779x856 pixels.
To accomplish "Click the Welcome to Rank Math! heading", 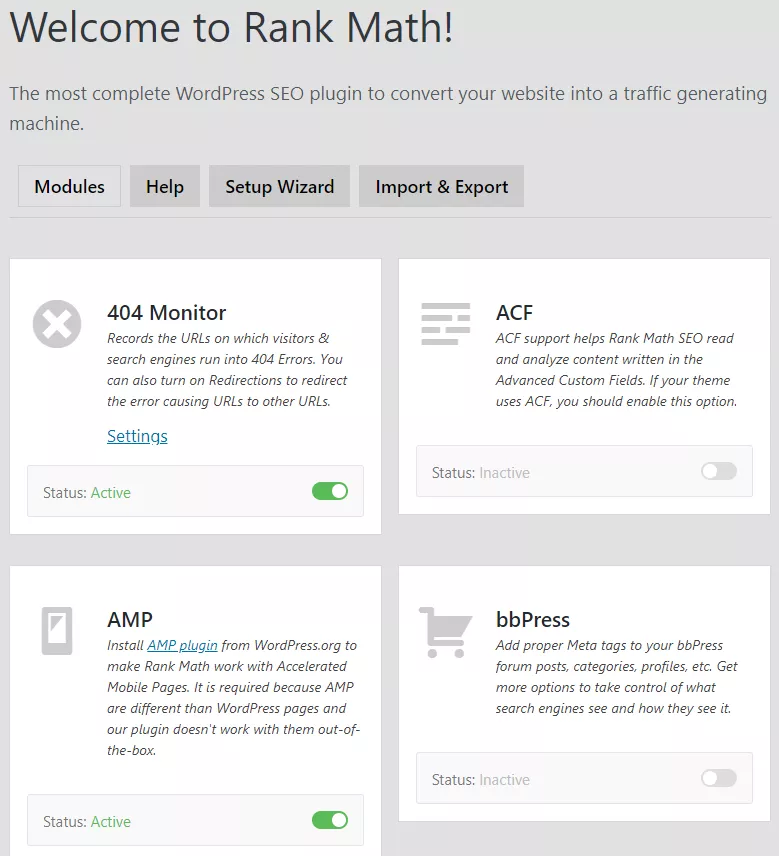I will 231,27.
